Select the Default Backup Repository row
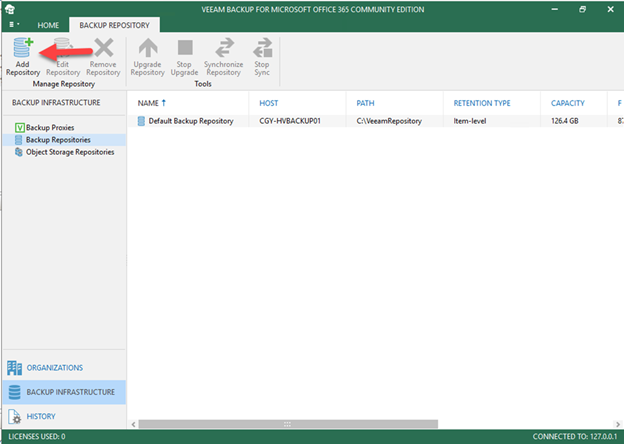Screen dimensions: 624x444 376,121
